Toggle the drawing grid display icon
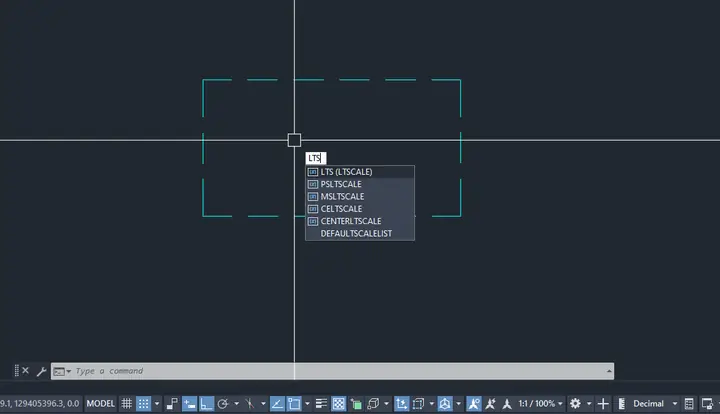This screenshot has height=414, width=720. point(126,404)
